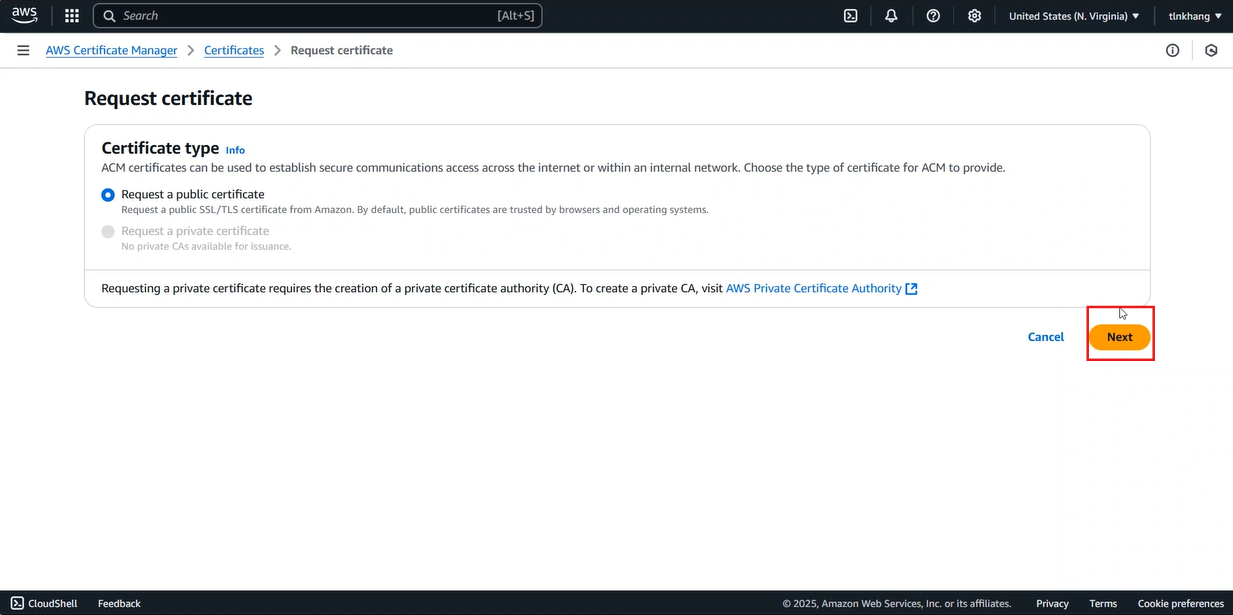Open the United States (N. Virginia) region dropdown
Screen dimensions: 1233x615
[1074, 16]
